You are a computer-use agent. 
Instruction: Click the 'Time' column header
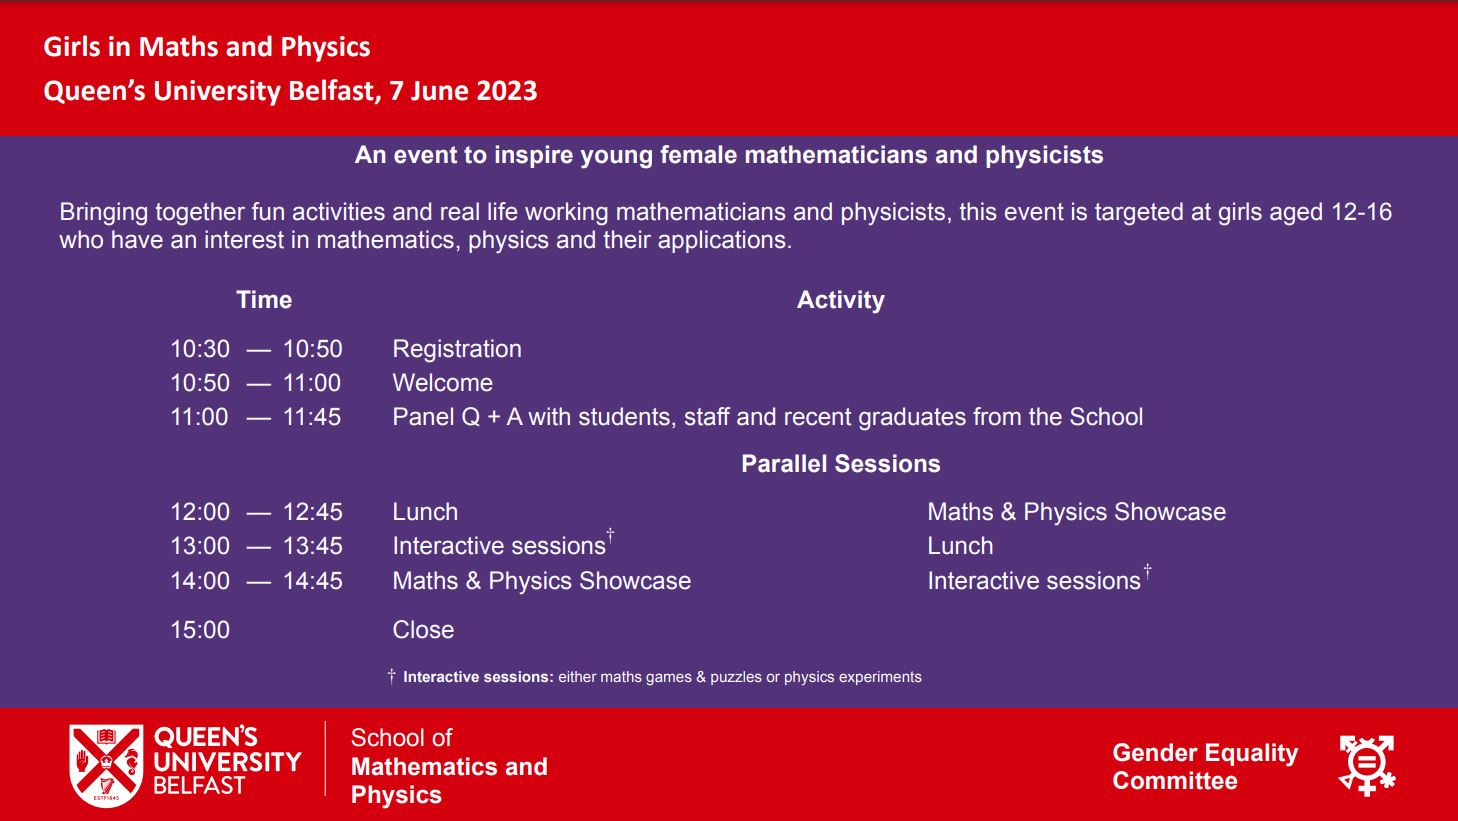264,300
